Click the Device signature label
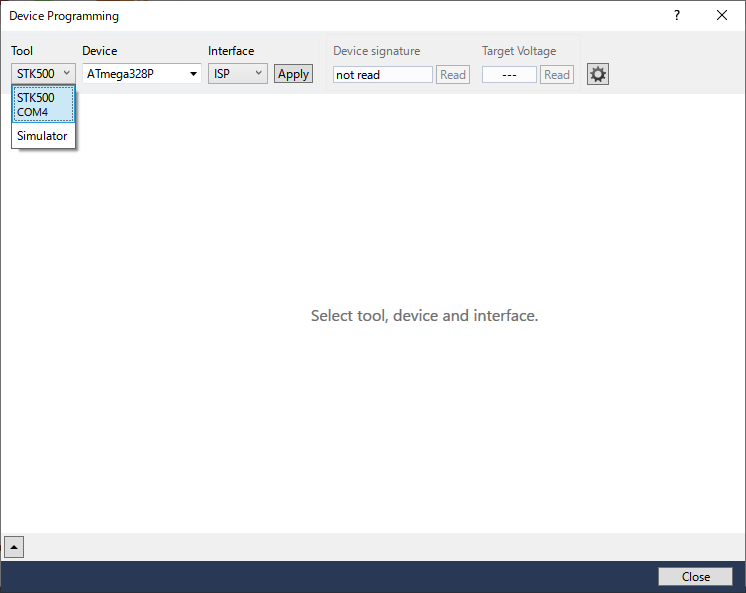 (x=376, y=51)
